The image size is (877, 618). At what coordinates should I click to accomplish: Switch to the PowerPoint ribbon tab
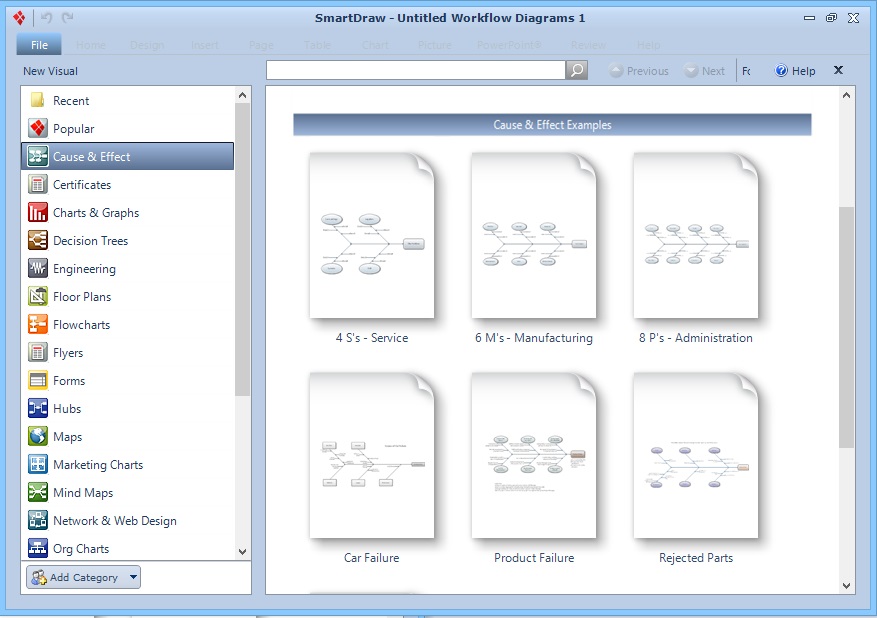[x=509, y=45]
